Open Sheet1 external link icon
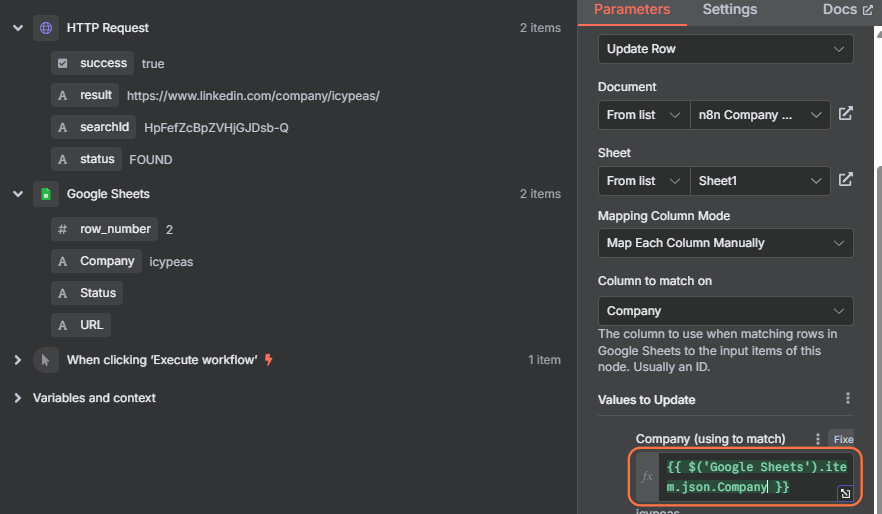Viewport: 882px width, 514px height. point(845,179)
